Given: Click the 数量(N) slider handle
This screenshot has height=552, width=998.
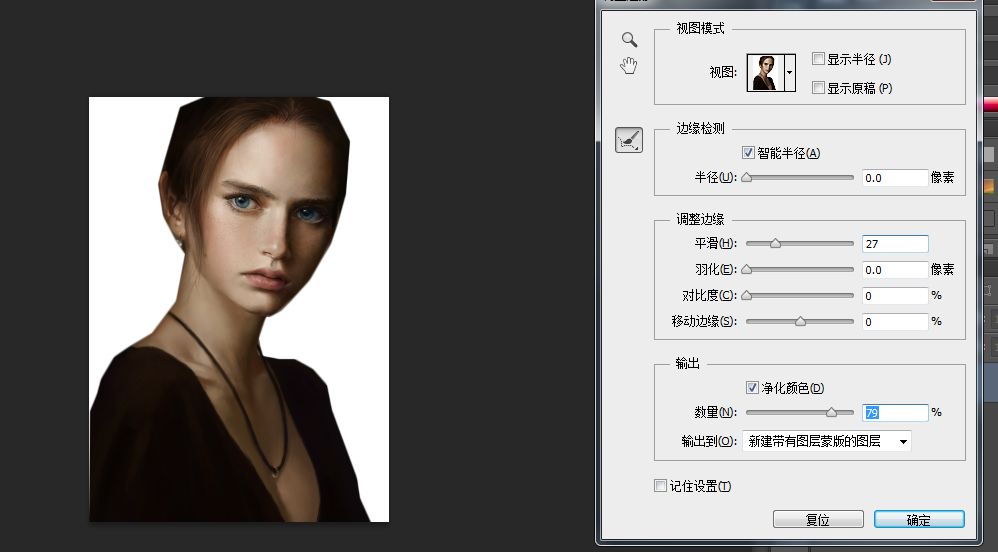Looking at the screenshot, I should [831, 413].
